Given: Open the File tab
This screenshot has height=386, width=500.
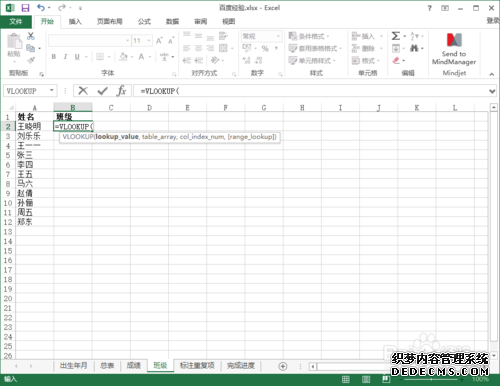Looking at the screenshot, I should [16, 22].
